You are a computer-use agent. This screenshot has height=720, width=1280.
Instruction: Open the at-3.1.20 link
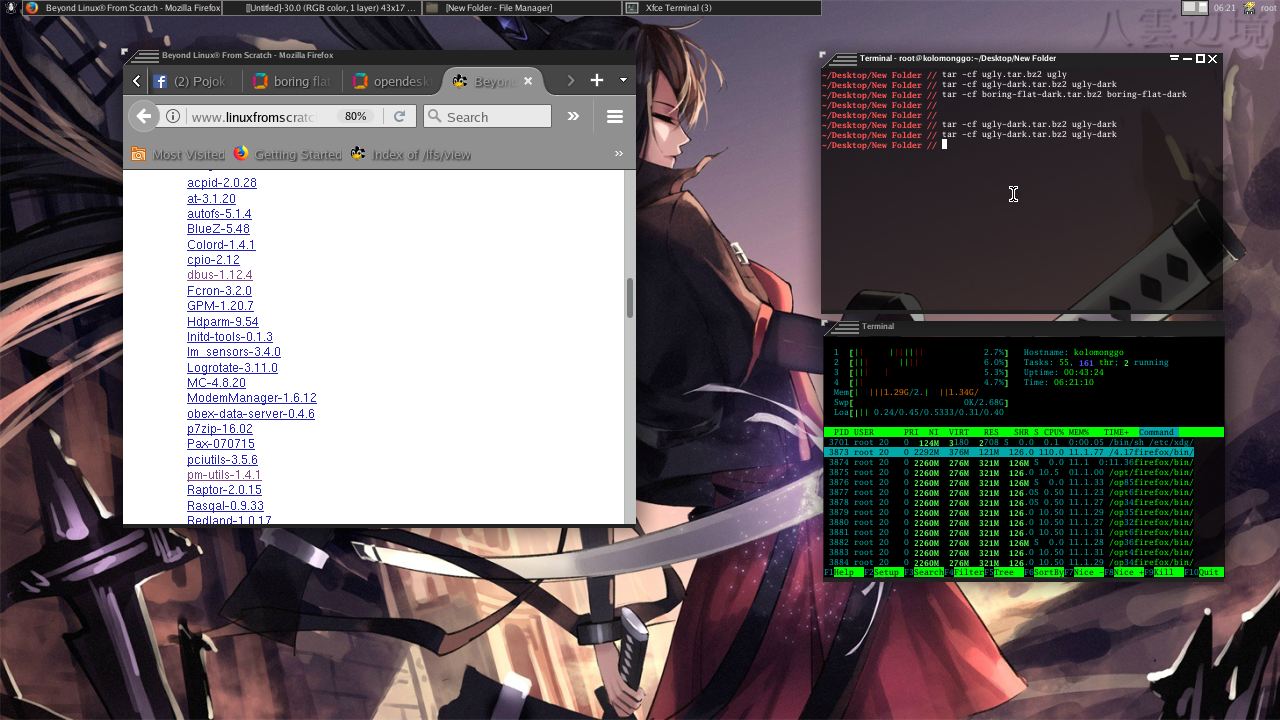211,199
